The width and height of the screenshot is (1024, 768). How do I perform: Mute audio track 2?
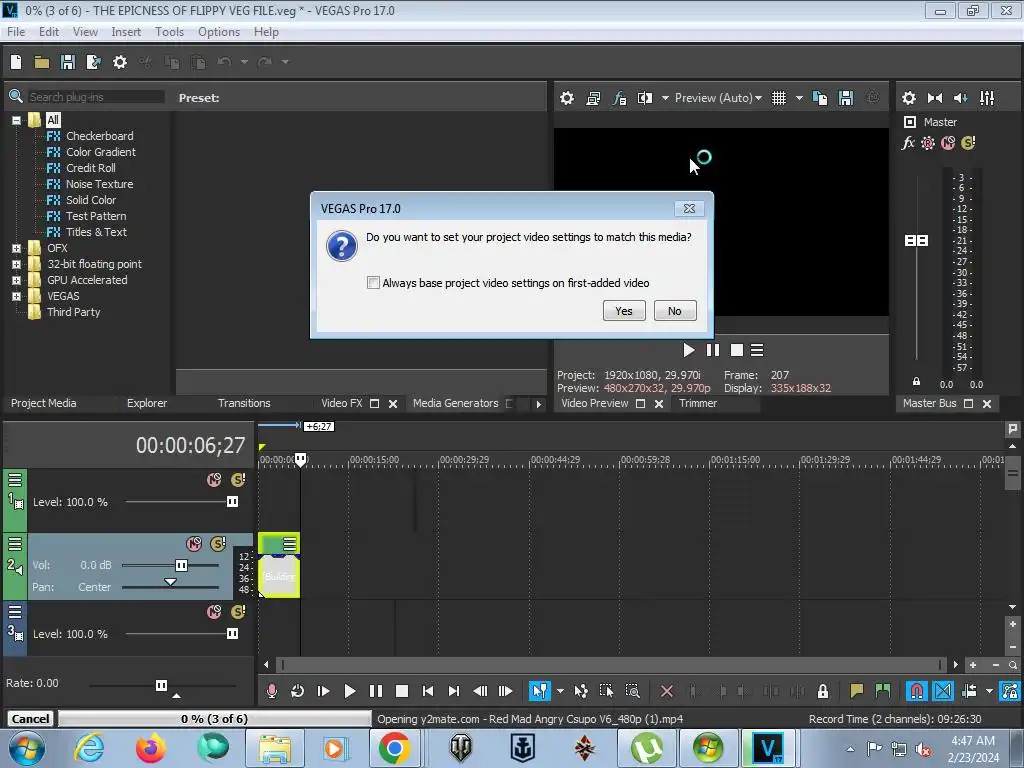pyautogui.click(x=194, y=543)
